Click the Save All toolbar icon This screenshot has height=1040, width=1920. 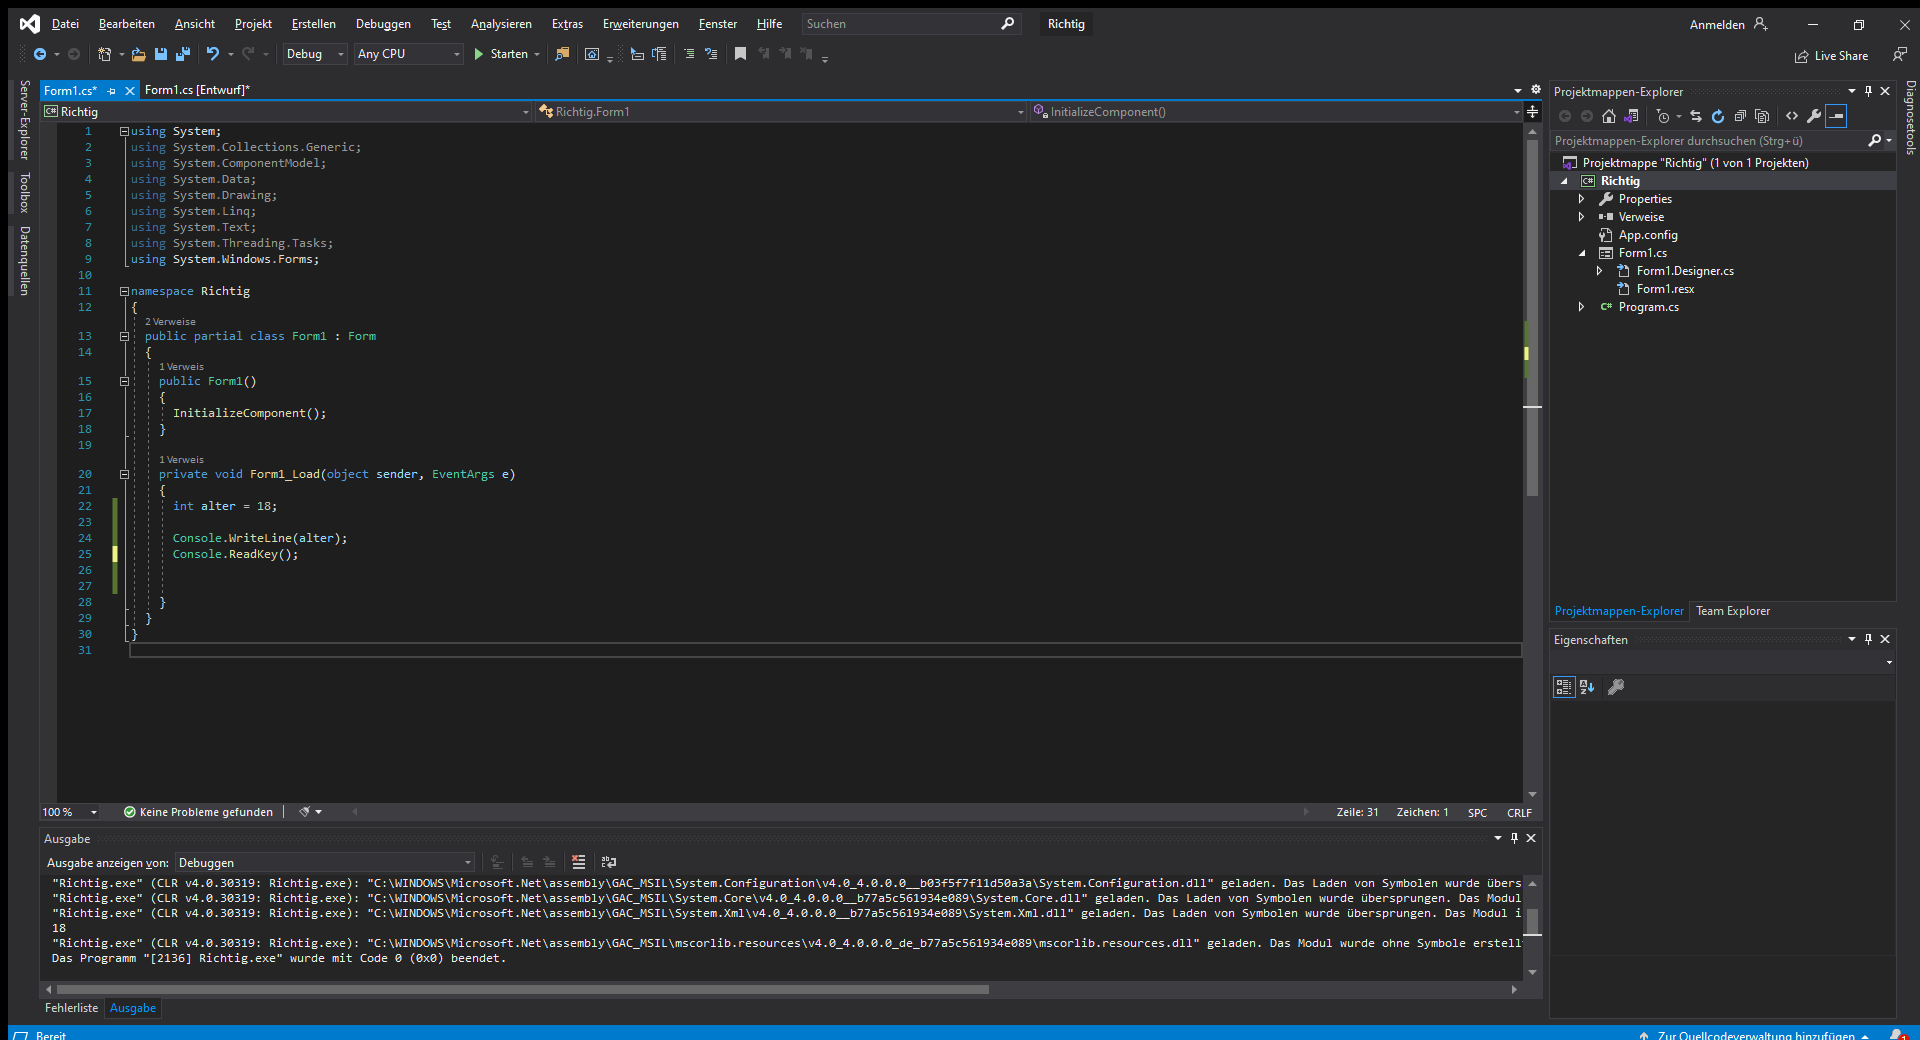point(184,54)
